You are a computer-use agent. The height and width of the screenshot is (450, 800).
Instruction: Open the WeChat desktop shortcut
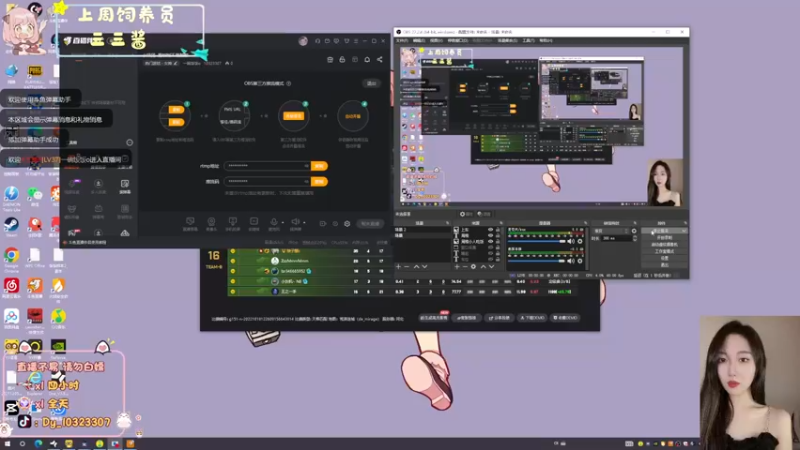coord(35,194)
